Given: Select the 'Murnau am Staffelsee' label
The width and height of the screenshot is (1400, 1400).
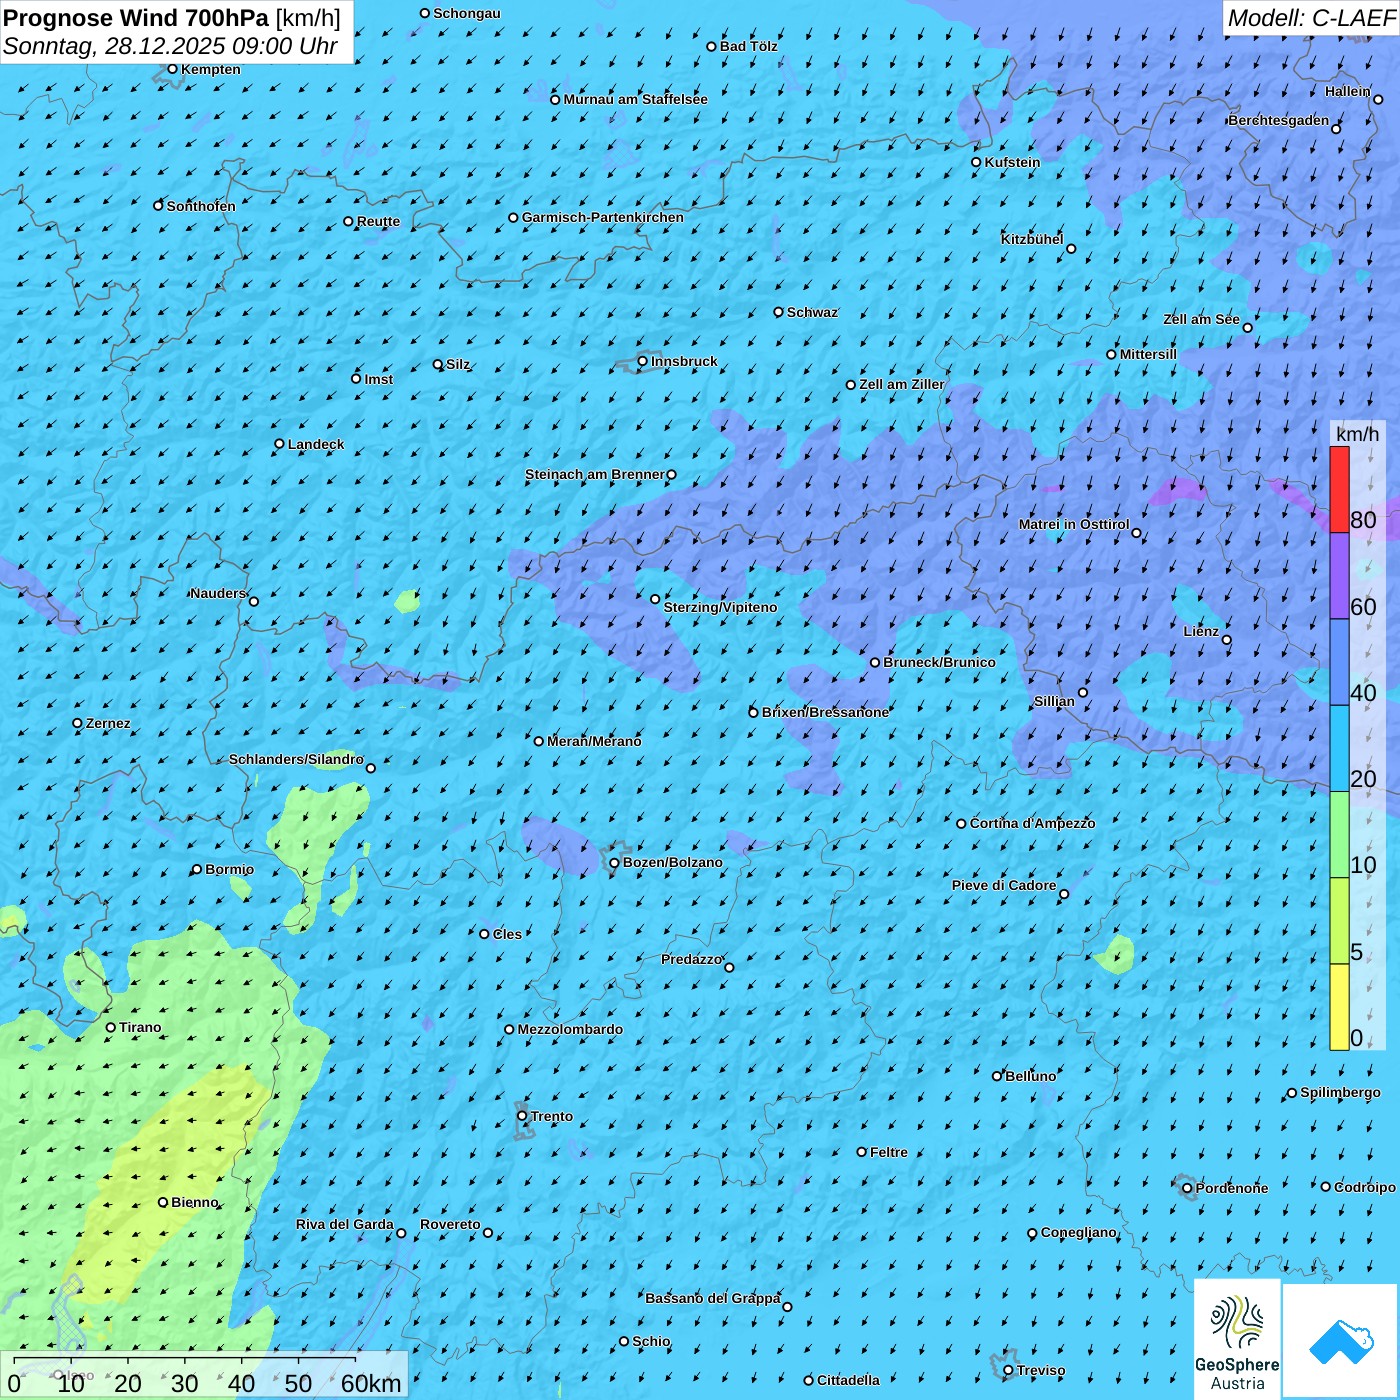Looking at the screenshot, I should [636, 99].
